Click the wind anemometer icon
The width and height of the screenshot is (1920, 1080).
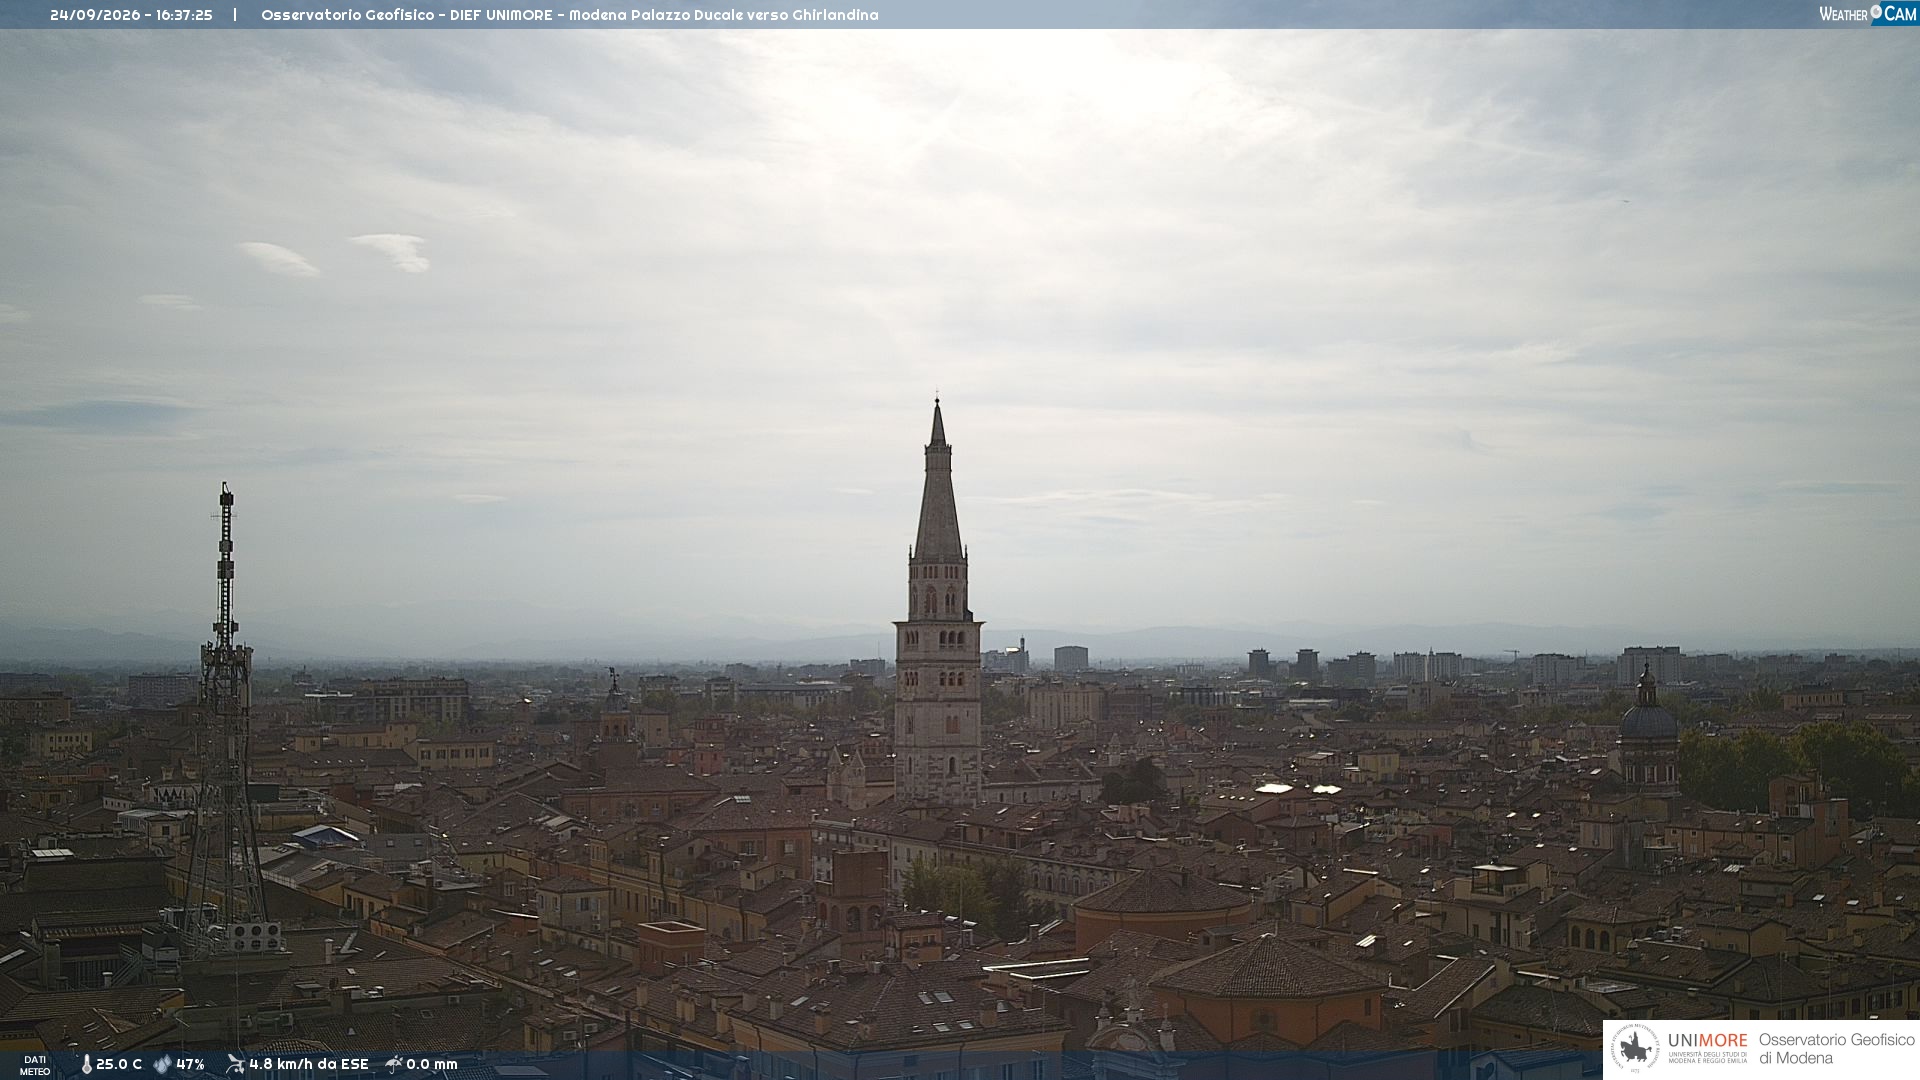click(x=235, y=1064)
